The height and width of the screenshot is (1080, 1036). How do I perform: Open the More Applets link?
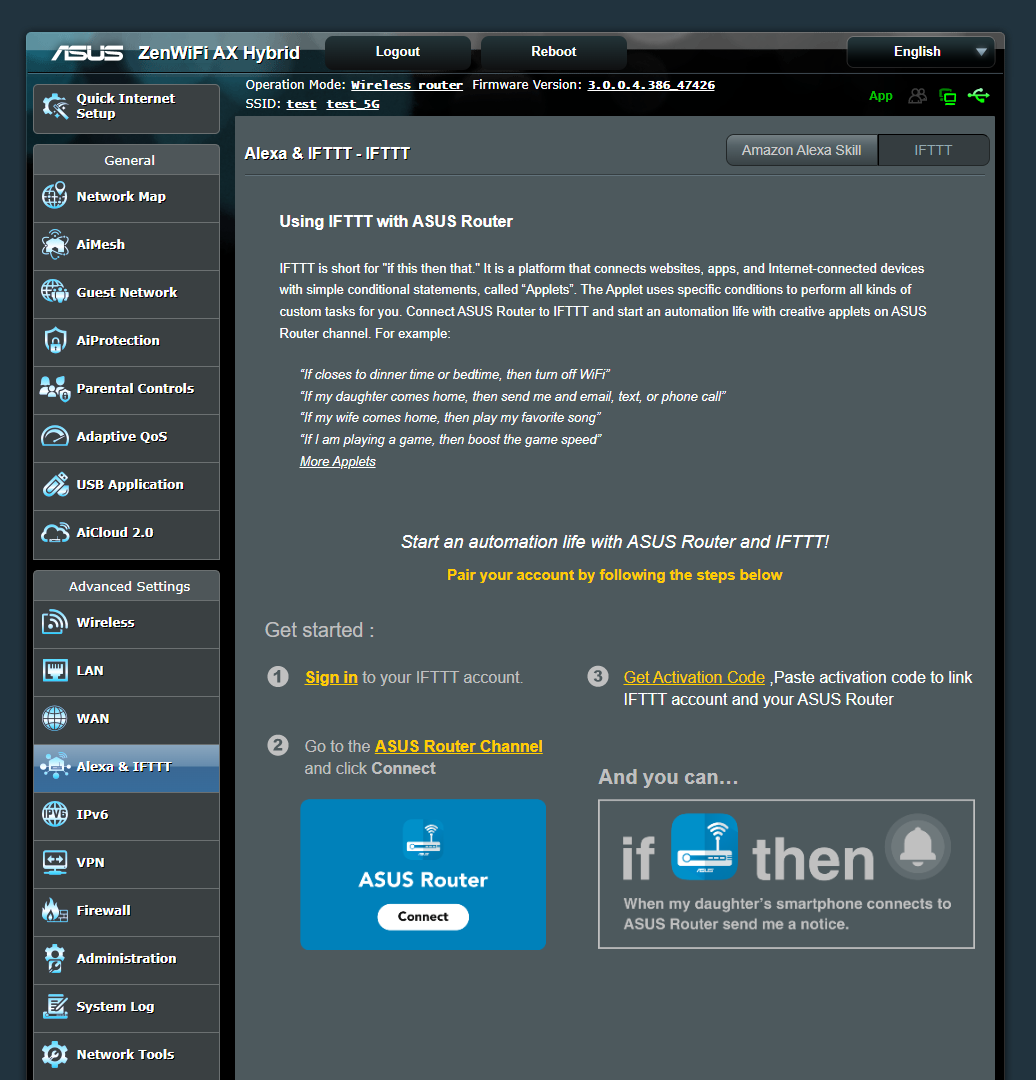click(x=337, y=461)
